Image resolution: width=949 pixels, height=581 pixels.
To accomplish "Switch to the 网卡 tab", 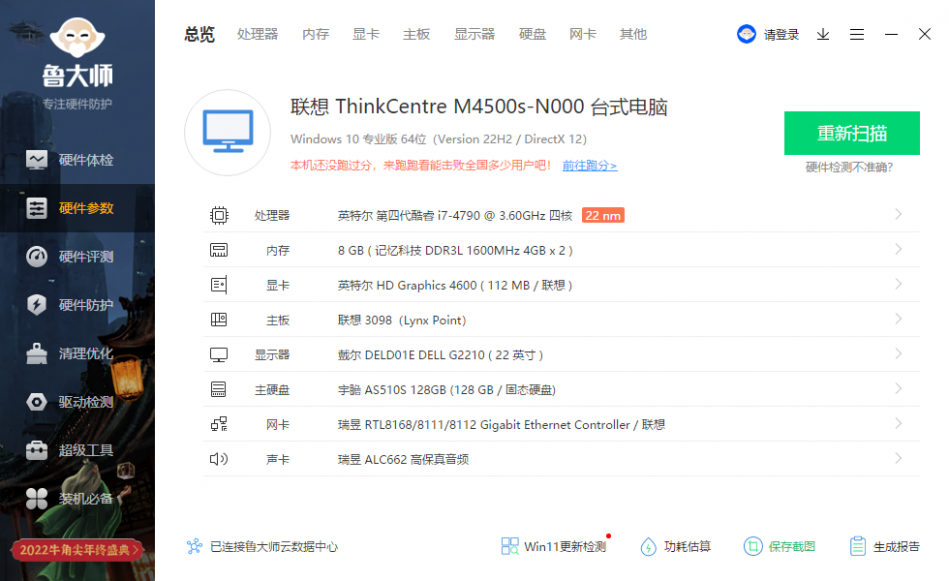I will (583, 34).
